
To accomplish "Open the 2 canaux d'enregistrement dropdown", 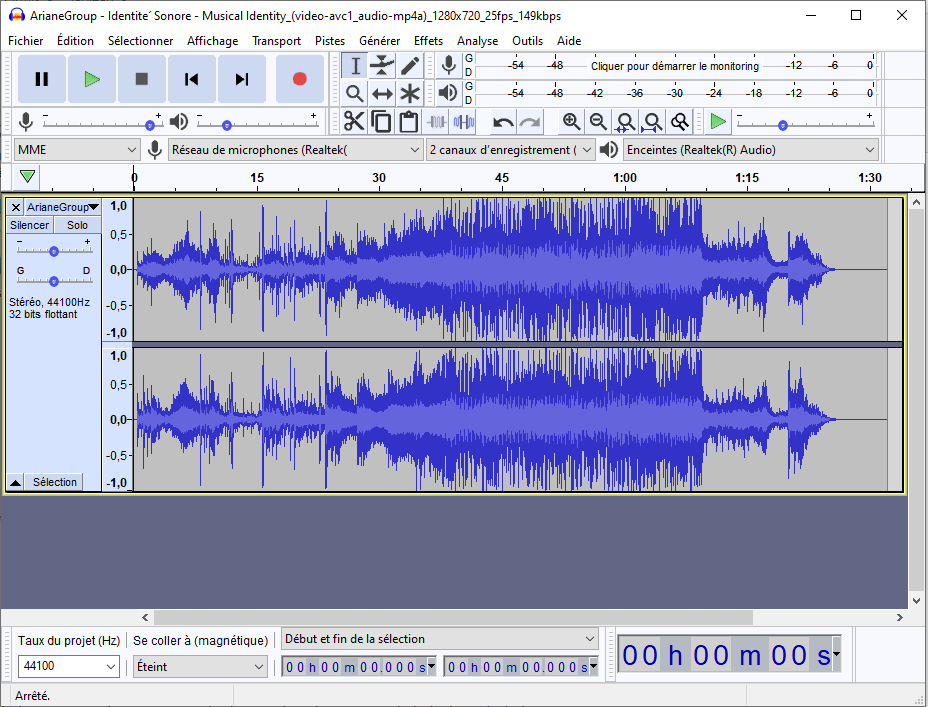I will click(510, 150).
